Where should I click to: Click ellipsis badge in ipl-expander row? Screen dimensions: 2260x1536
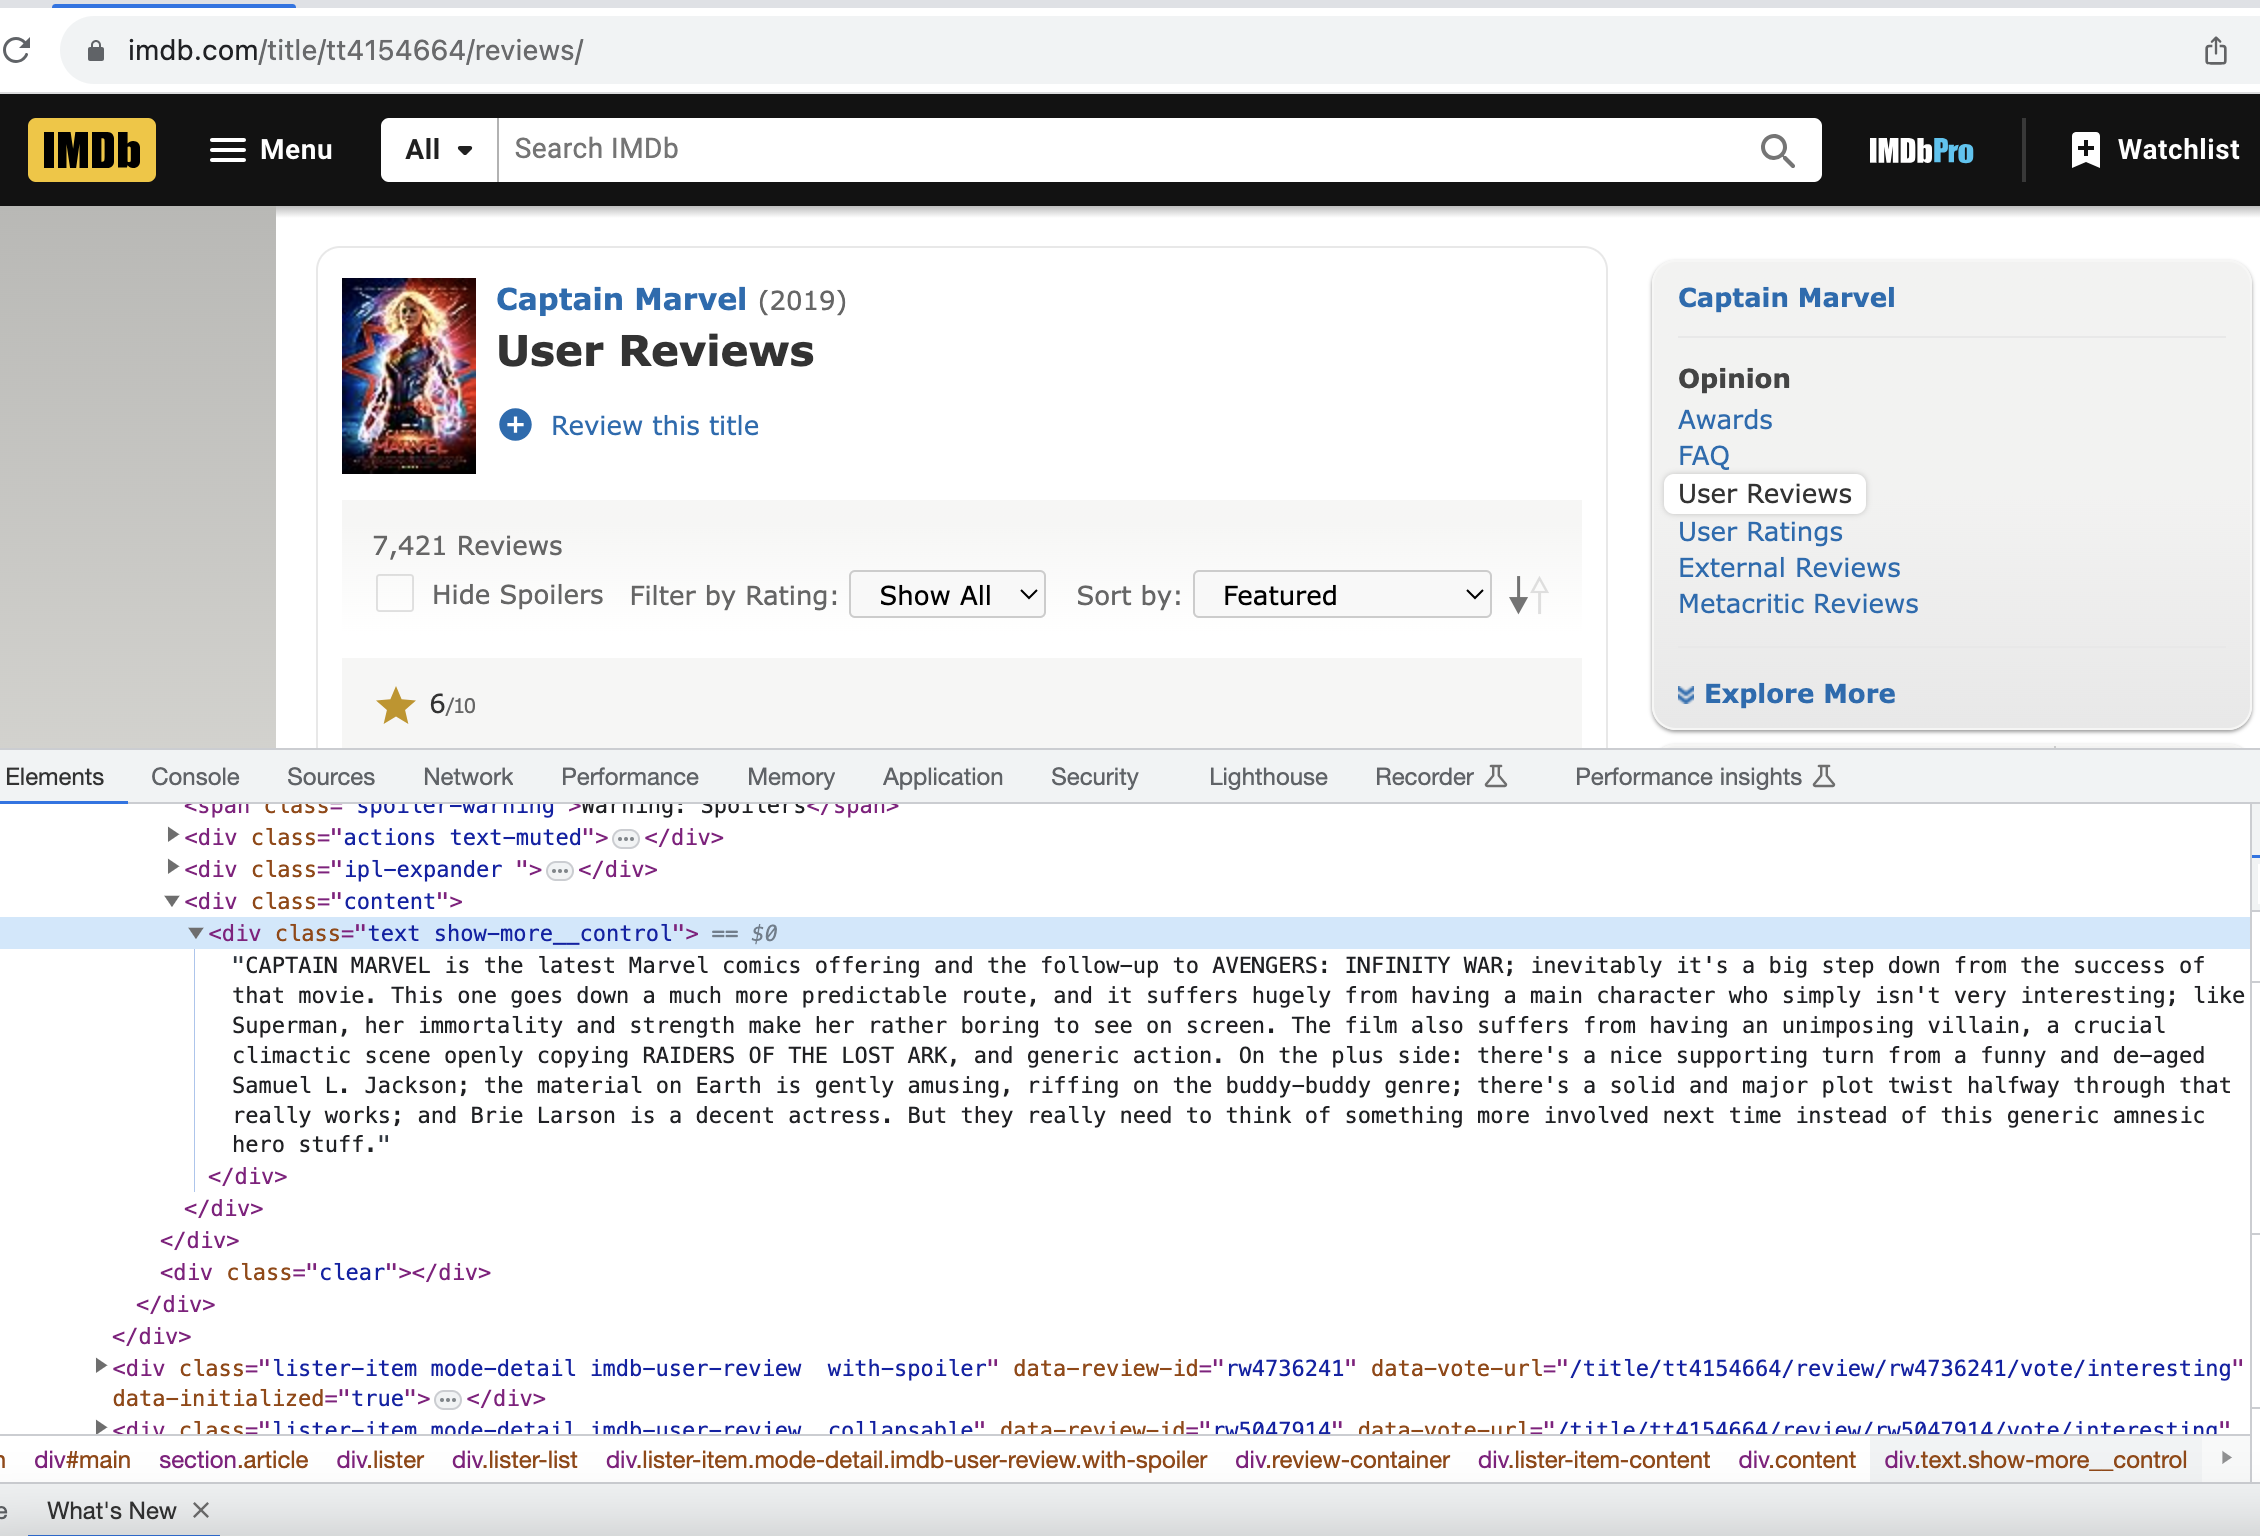pyautogui.click(x=560, y=870)
